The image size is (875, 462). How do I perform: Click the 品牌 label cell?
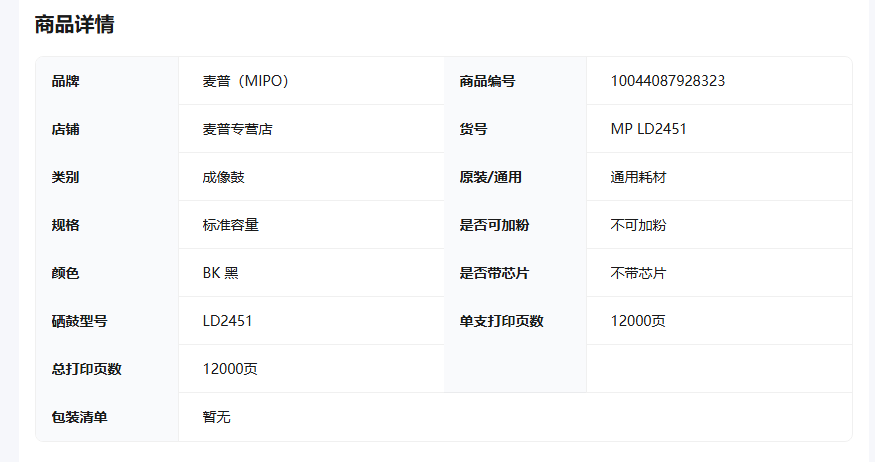(x=107, y=81)
